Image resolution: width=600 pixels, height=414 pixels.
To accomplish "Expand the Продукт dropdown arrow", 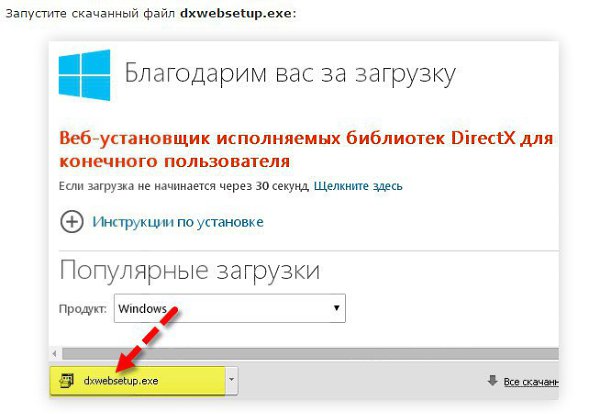I will pyautogui.click(x=337, y=308).
